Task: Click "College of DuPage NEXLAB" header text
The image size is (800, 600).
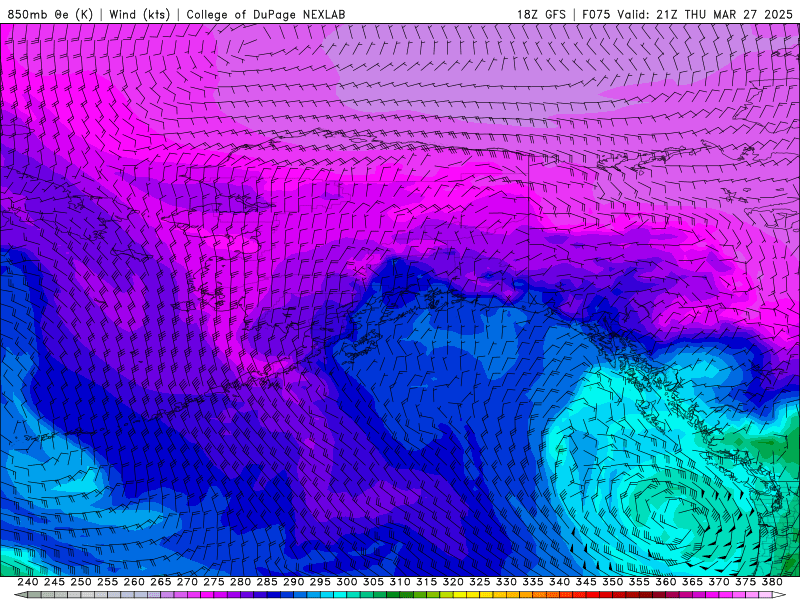Action: point(266,14)
